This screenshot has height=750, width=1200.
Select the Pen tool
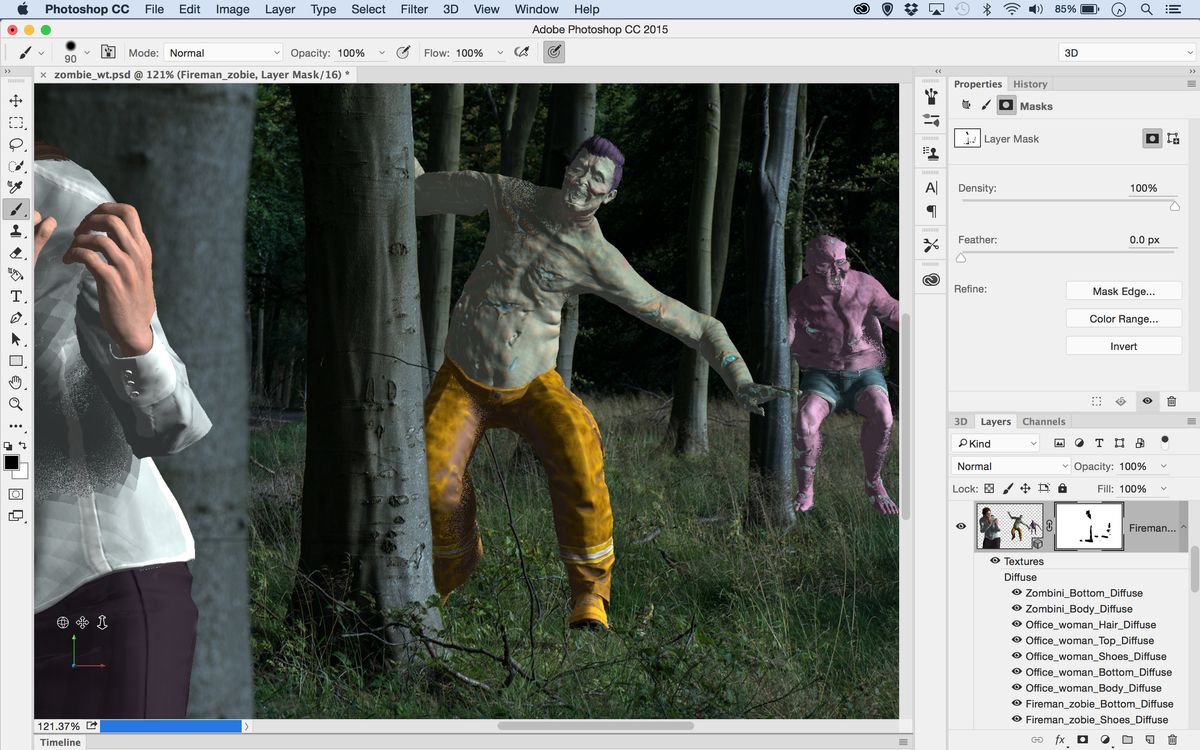point(15,318)
